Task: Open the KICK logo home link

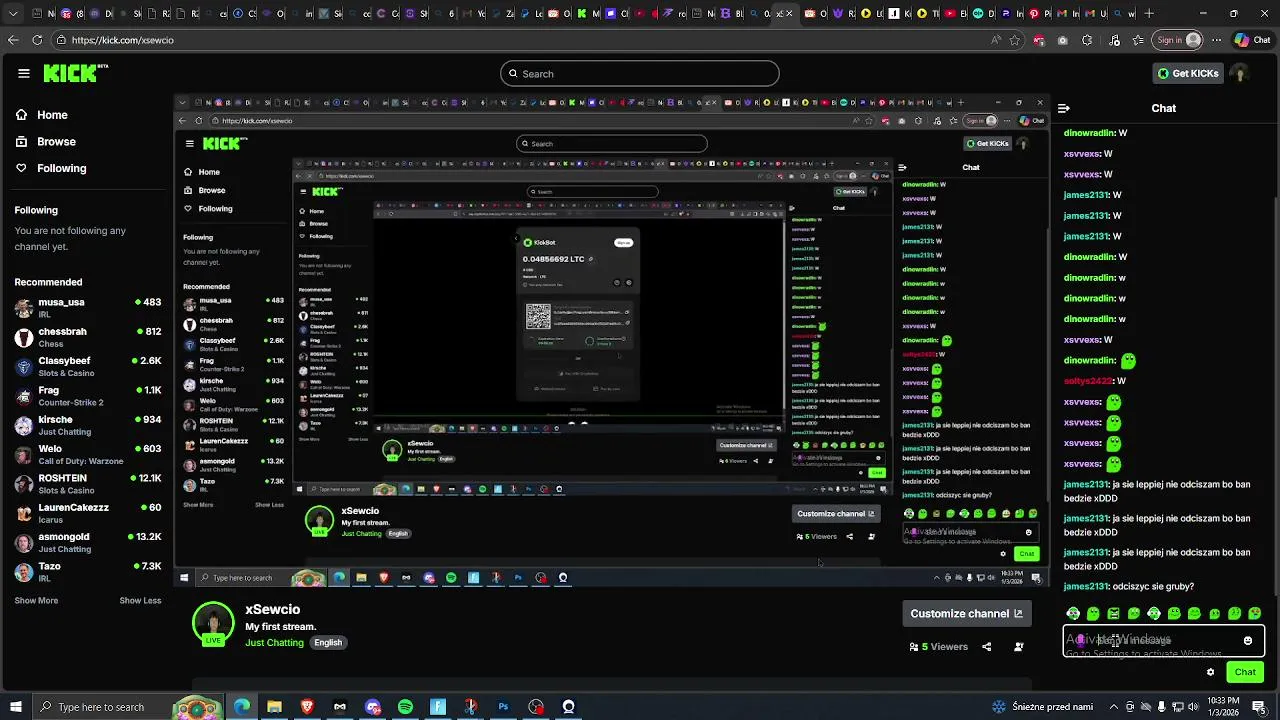Action: coord(76,73)
